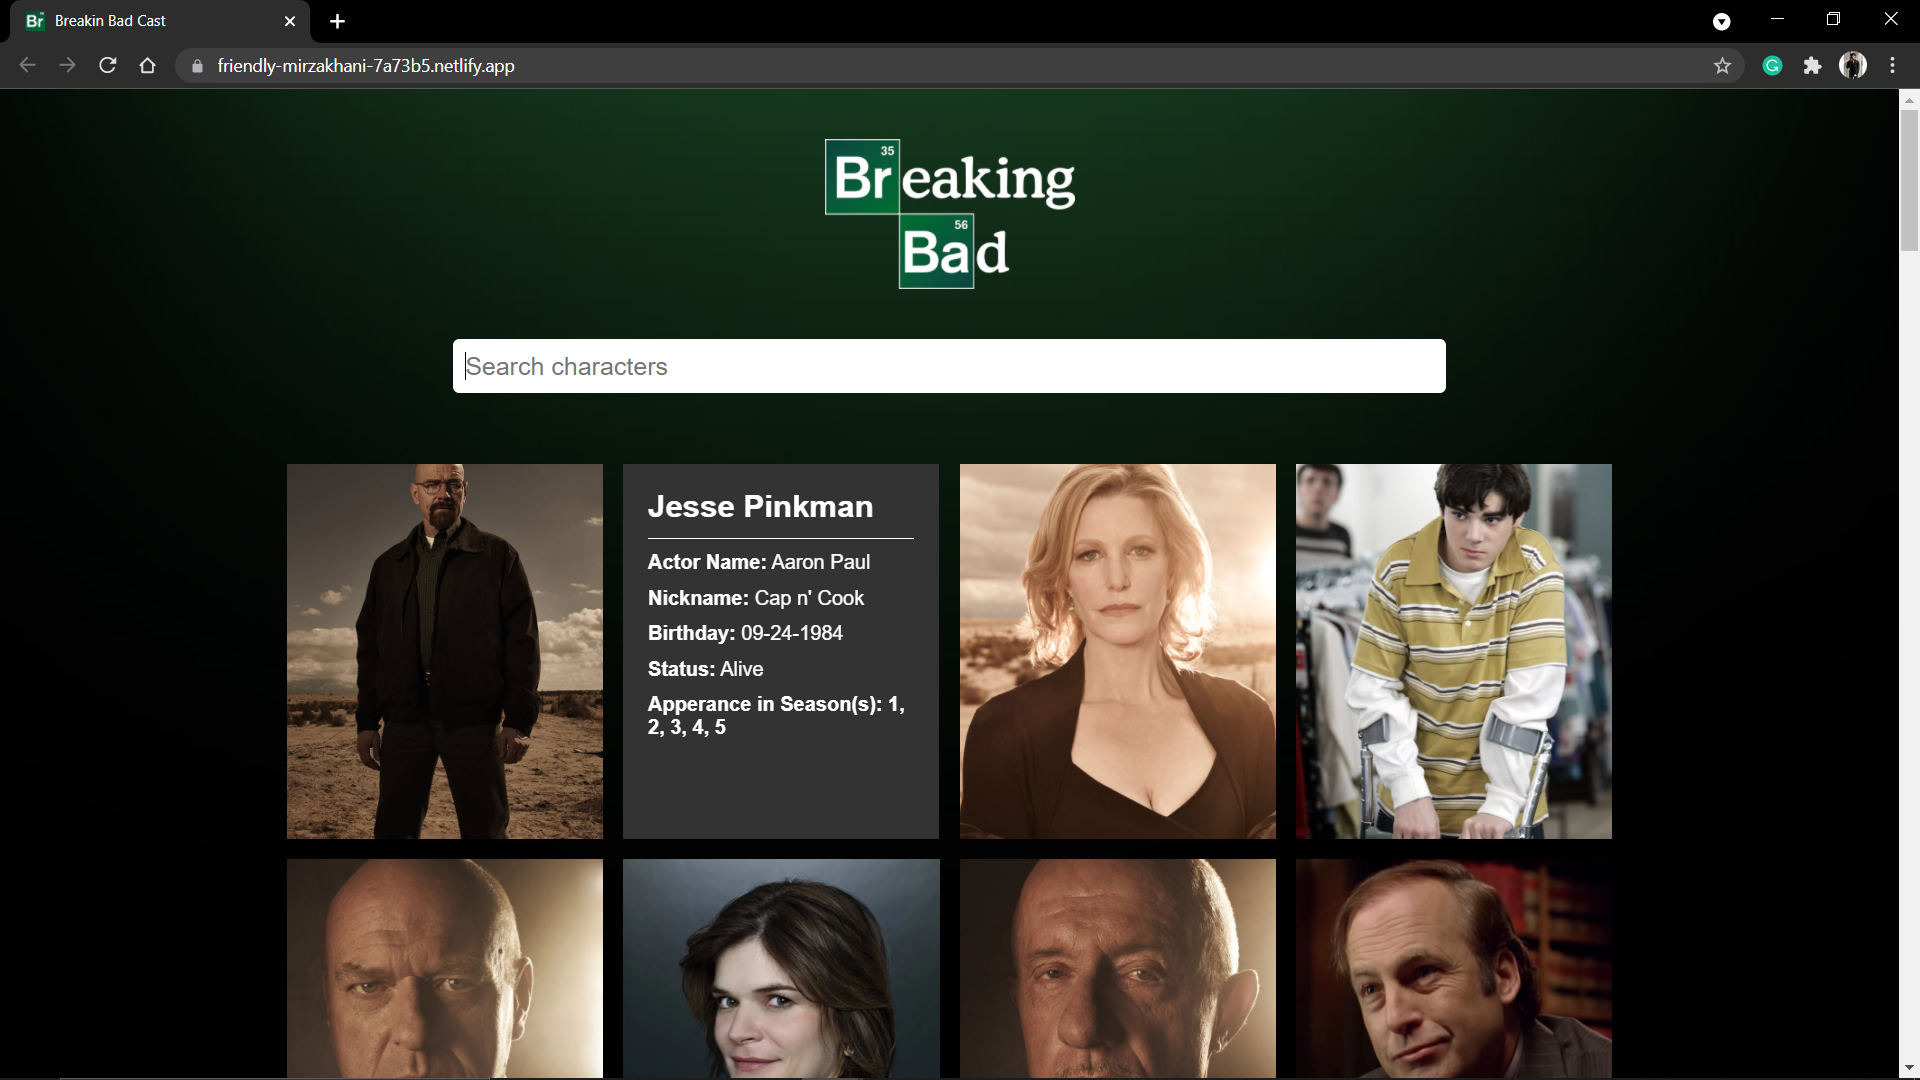Open the Grammarly extension icon
The height and width of the screenshot is (1080, 1920).
pyautogui.click(x=1772, y=66)
